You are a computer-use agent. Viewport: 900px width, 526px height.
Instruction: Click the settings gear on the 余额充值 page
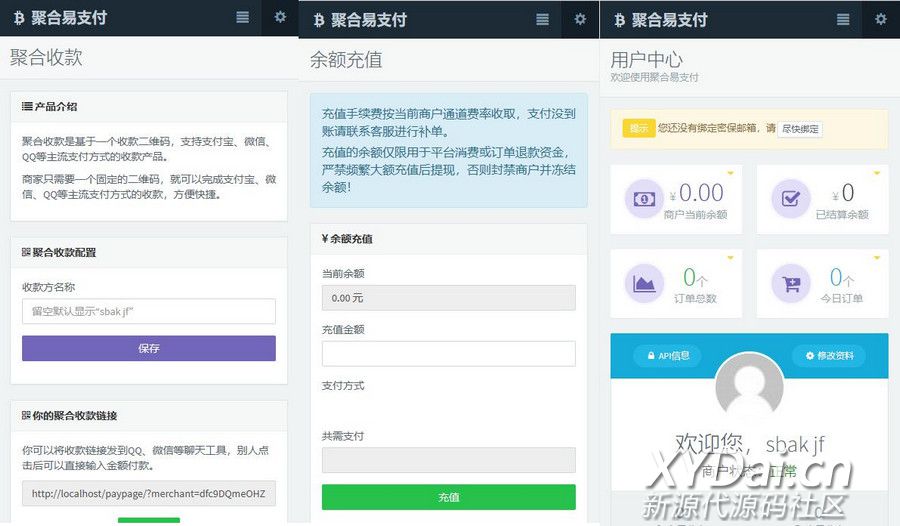click(580, 19)
